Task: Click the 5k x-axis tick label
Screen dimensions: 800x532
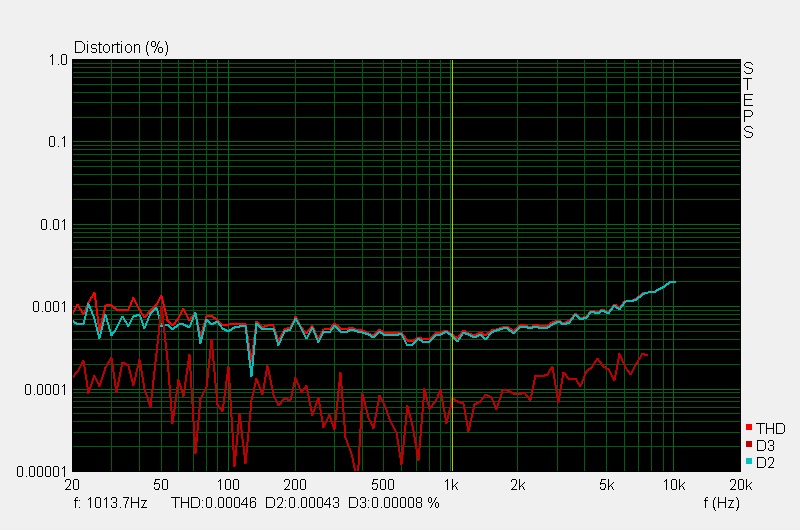Action: click(x=607, y=485)
